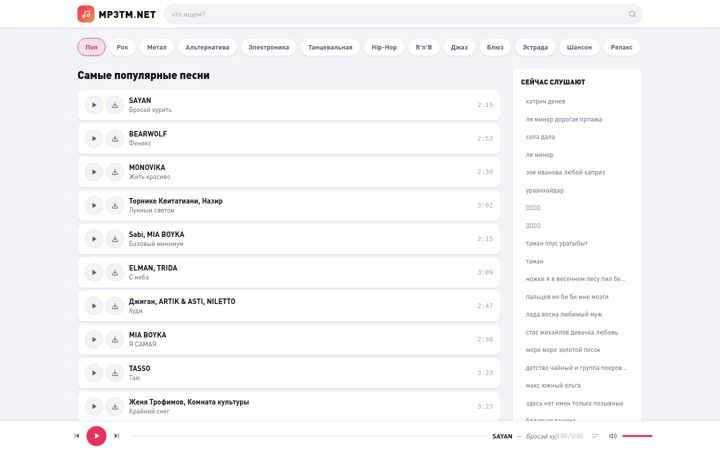Download the BEARWOLF song Феникс
The height and width of the screenshot is (450, 720).
pyautogui.click(x=115, y=139)
